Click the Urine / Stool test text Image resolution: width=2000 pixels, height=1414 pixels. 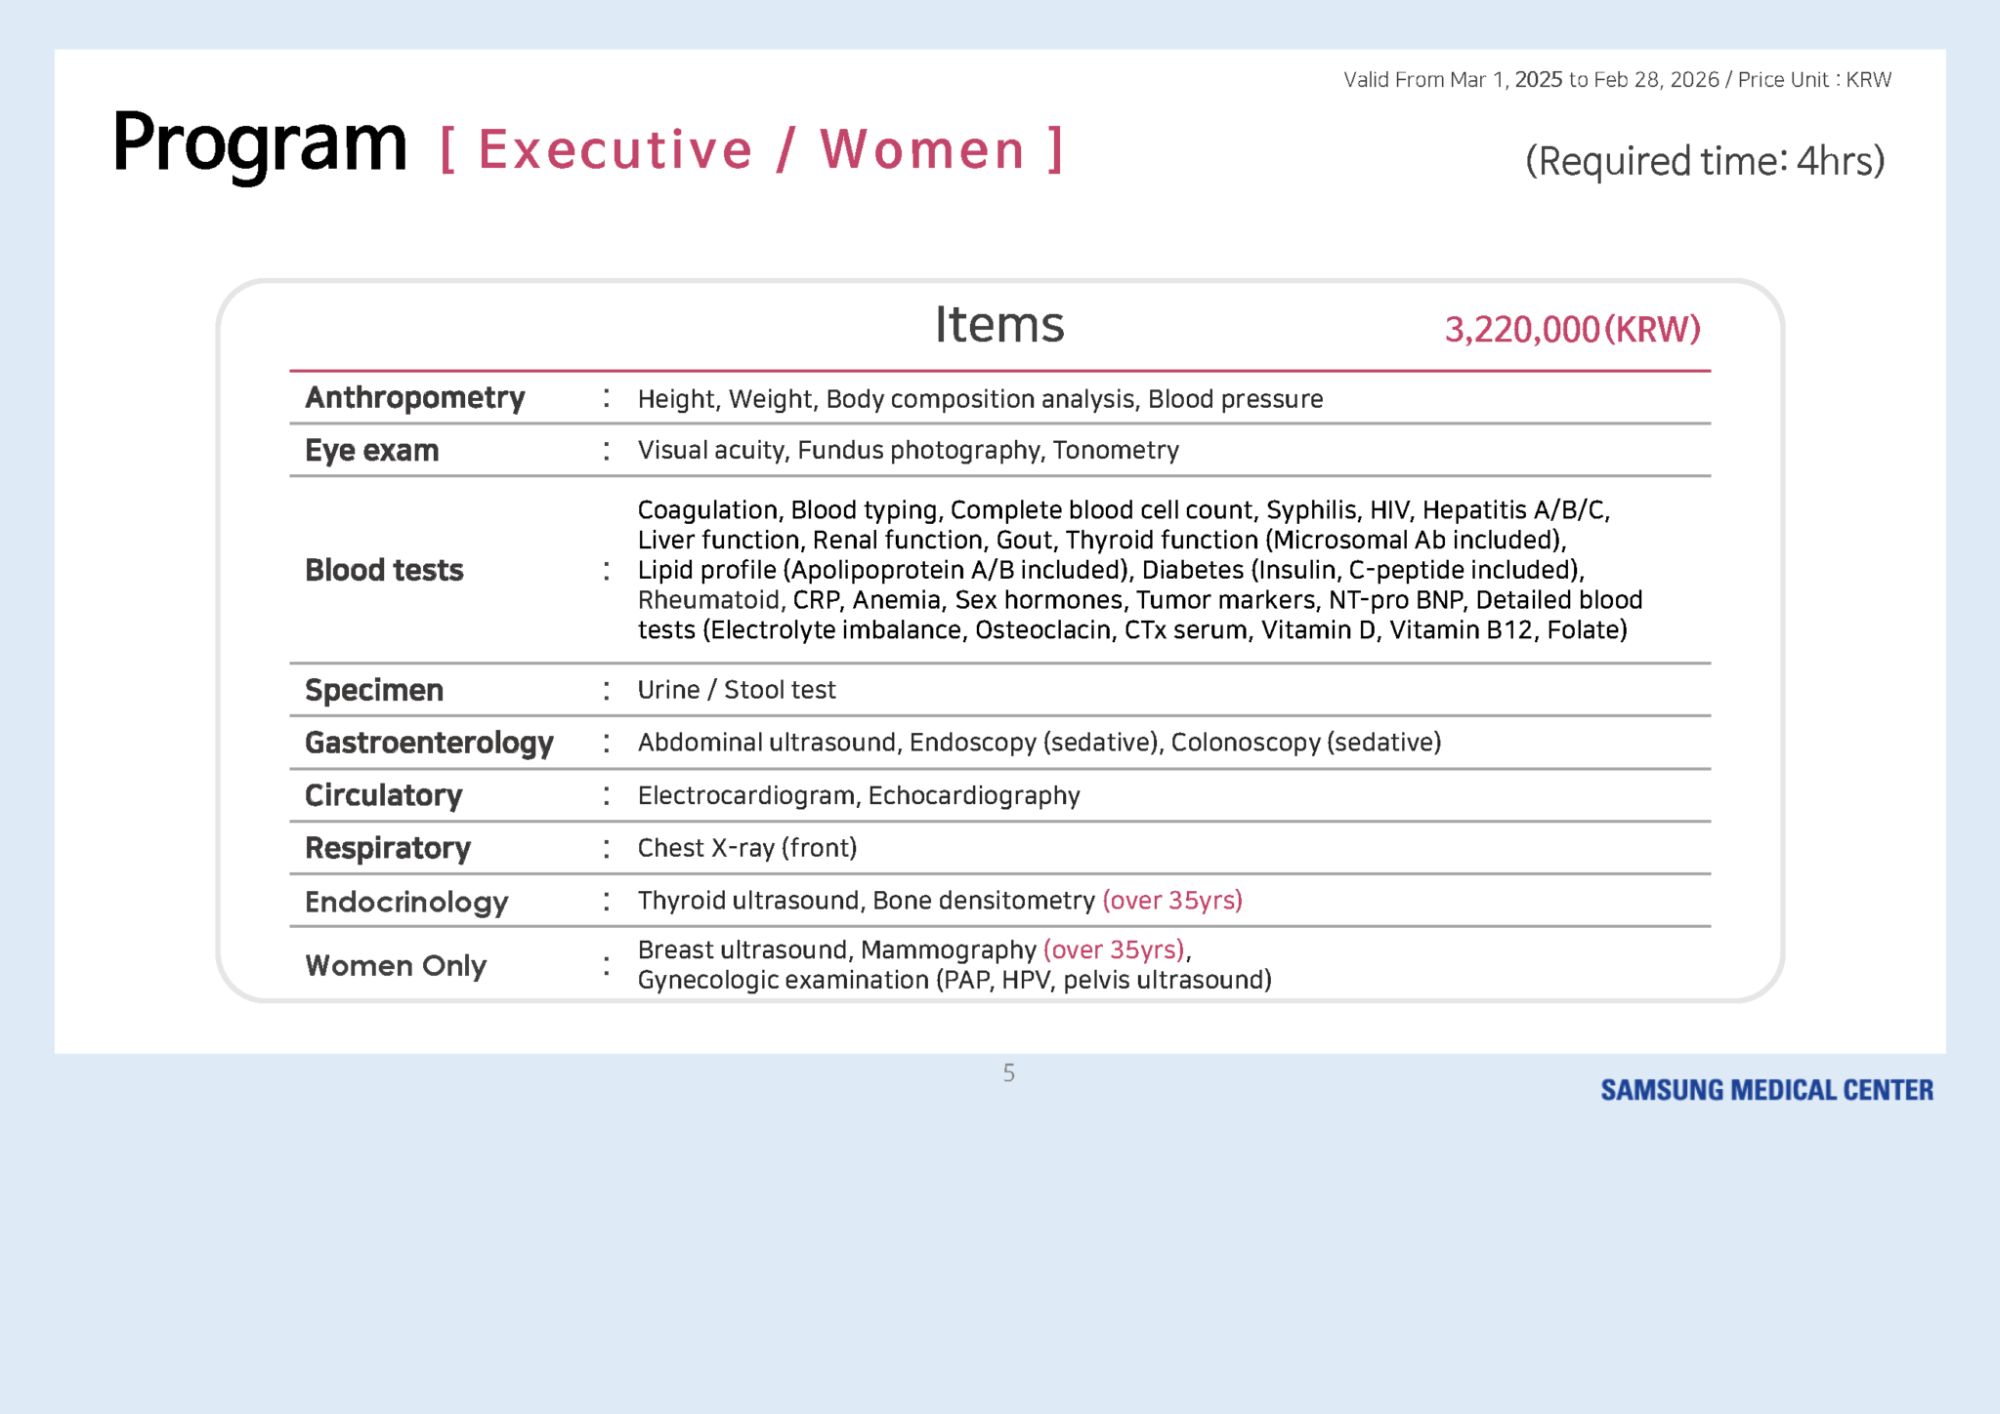[736, 690]
